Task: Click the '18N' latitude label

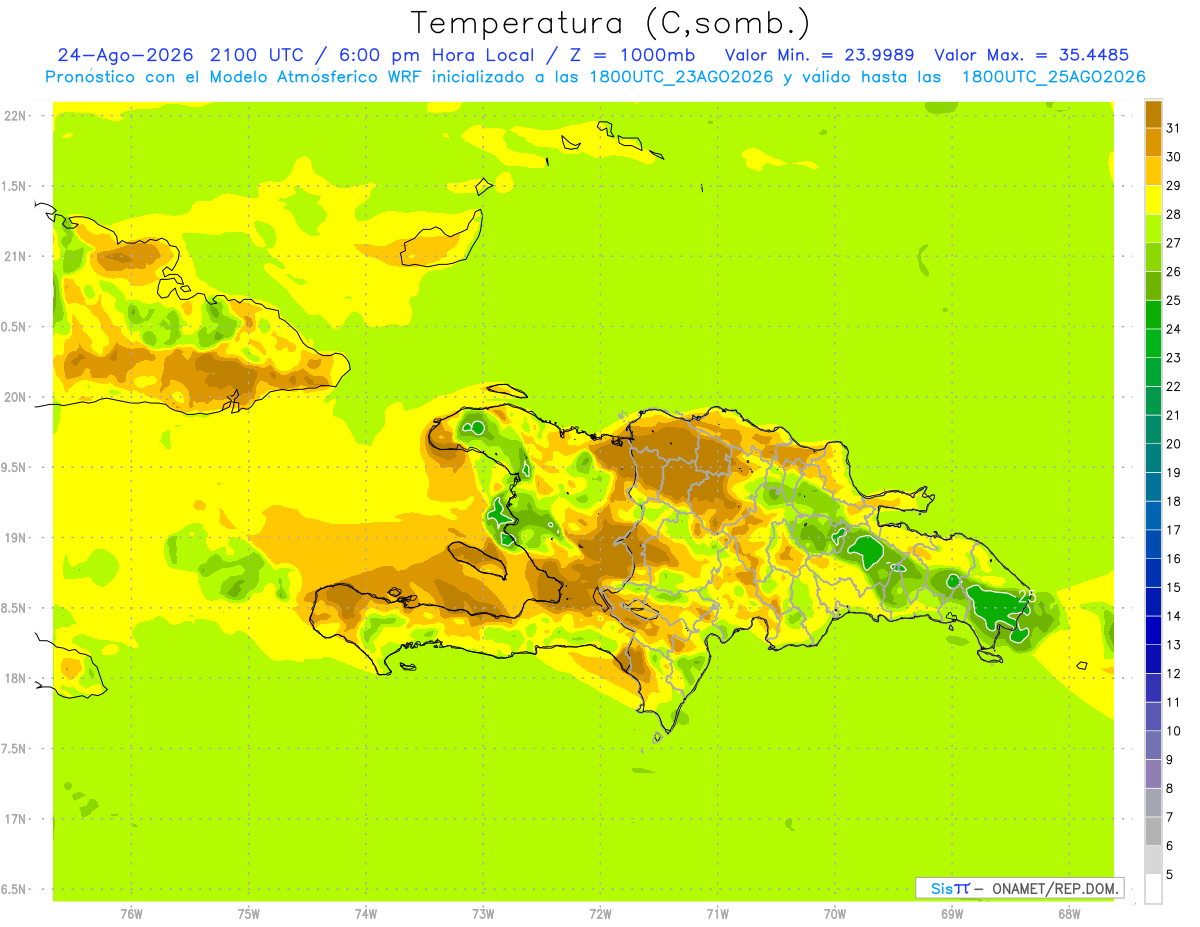Action: [14, 678]
